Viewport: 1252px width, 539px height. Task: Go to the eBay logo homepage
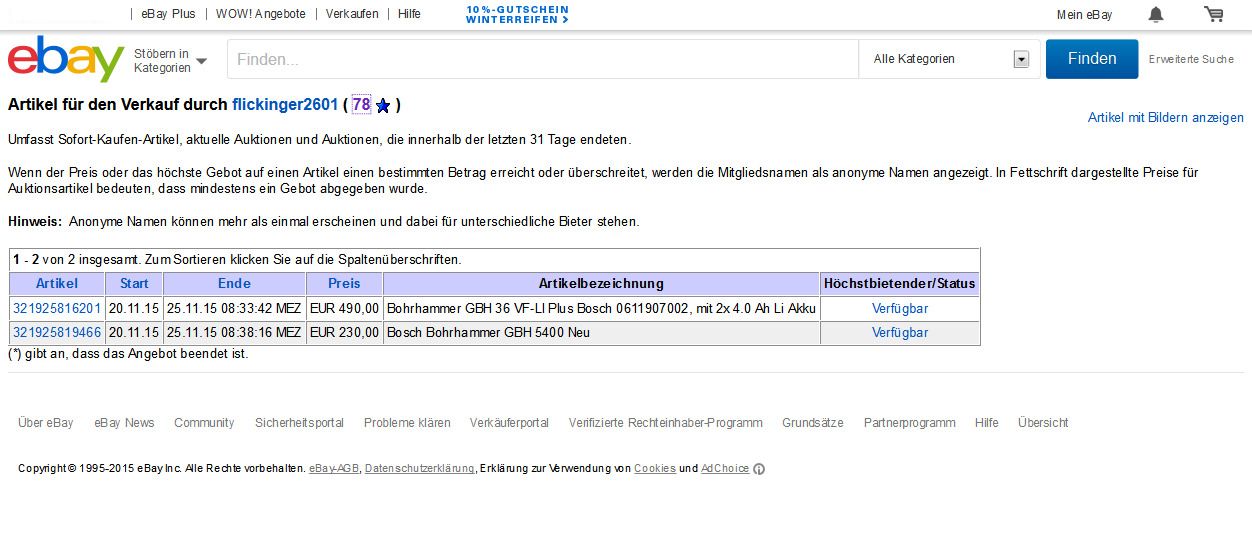coord(66,58)
